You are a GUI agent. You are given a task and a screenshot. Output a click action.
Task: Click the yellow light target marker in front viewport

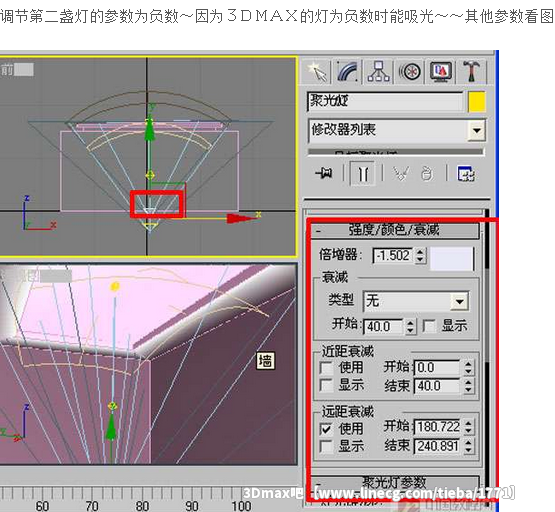point(150,174)
